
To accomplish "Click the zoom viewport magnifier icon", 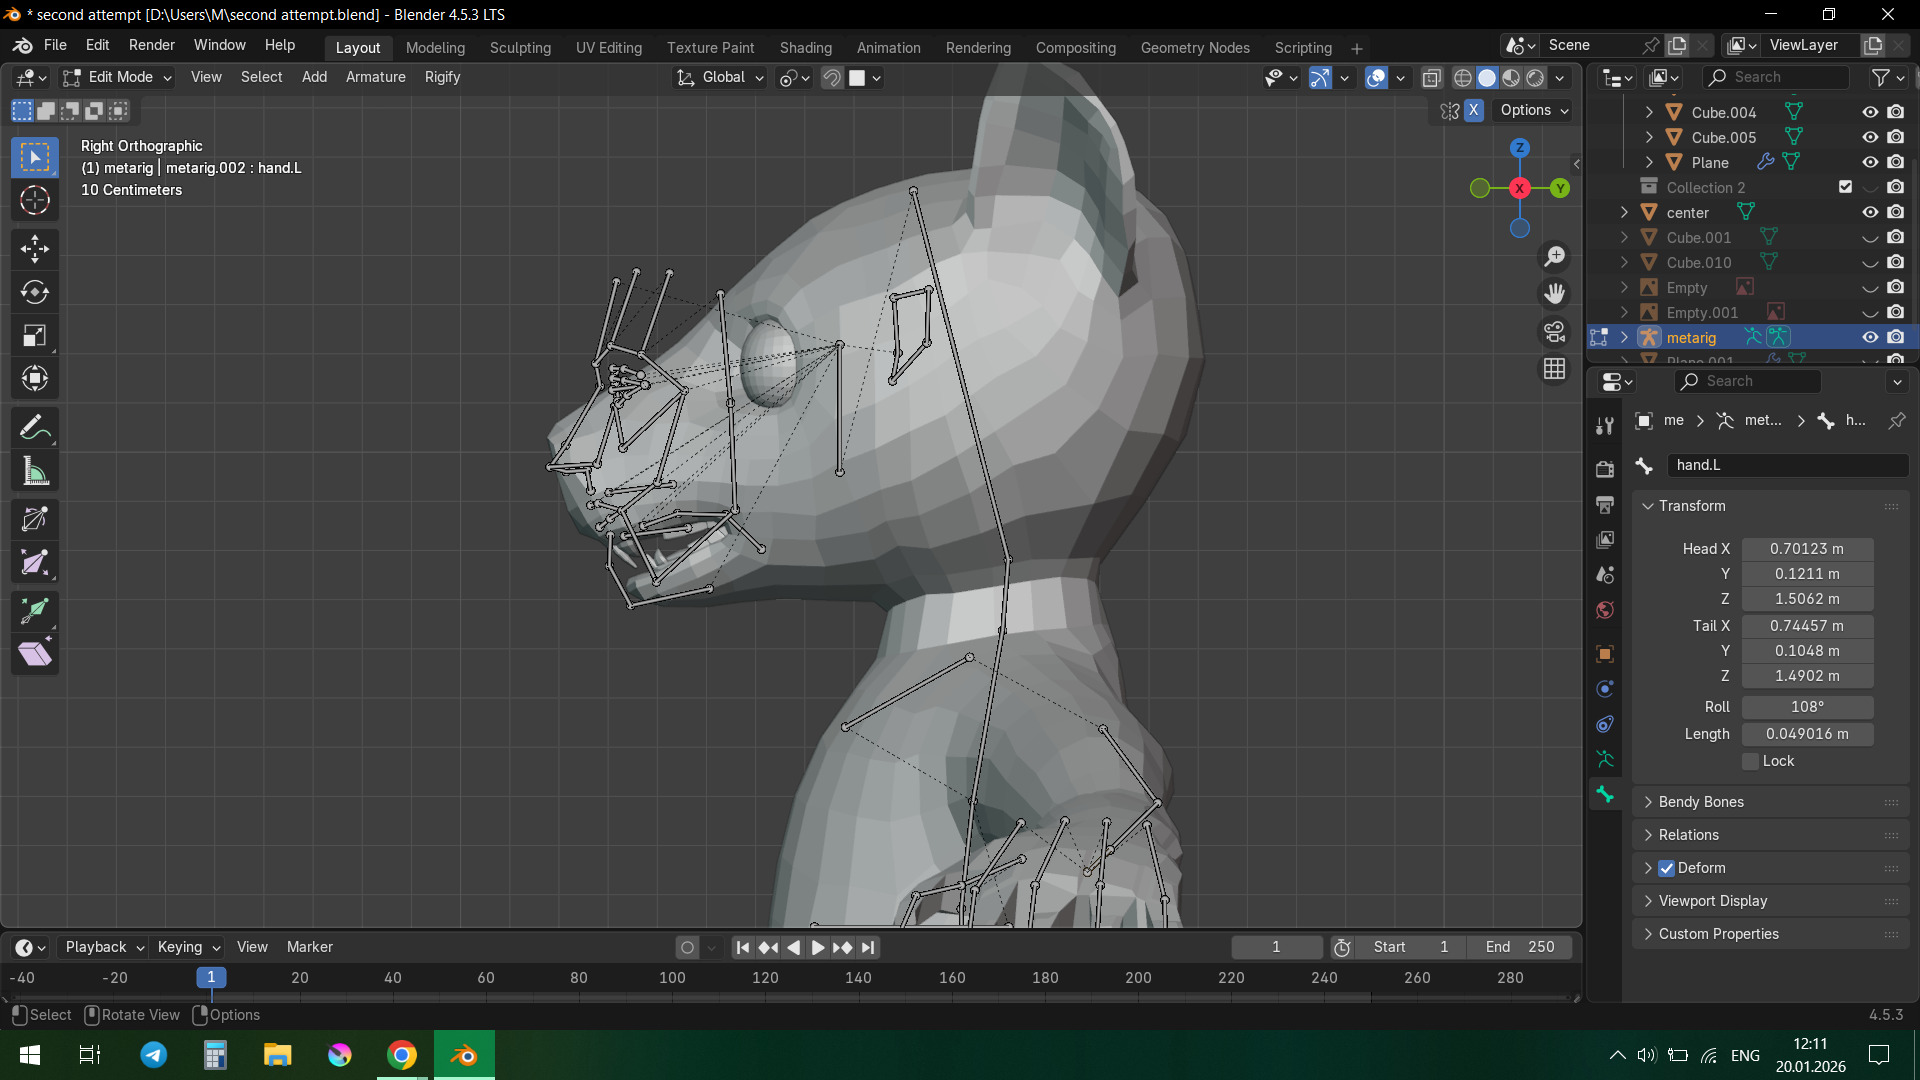I will click(1554, 257).
